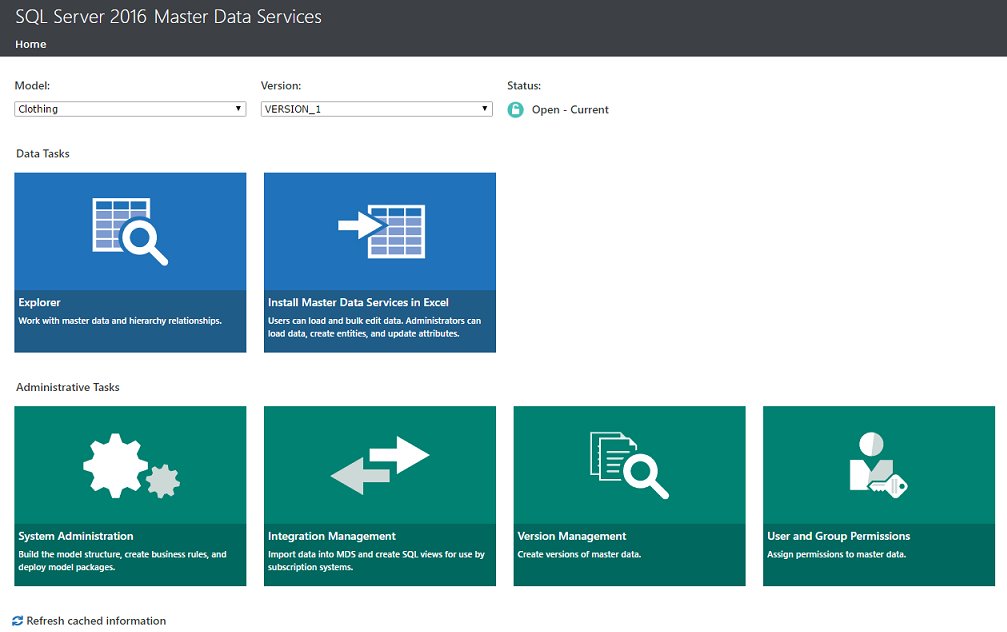
Task: Click 'Create versions of master data.' text
Action: pos(579,554)
